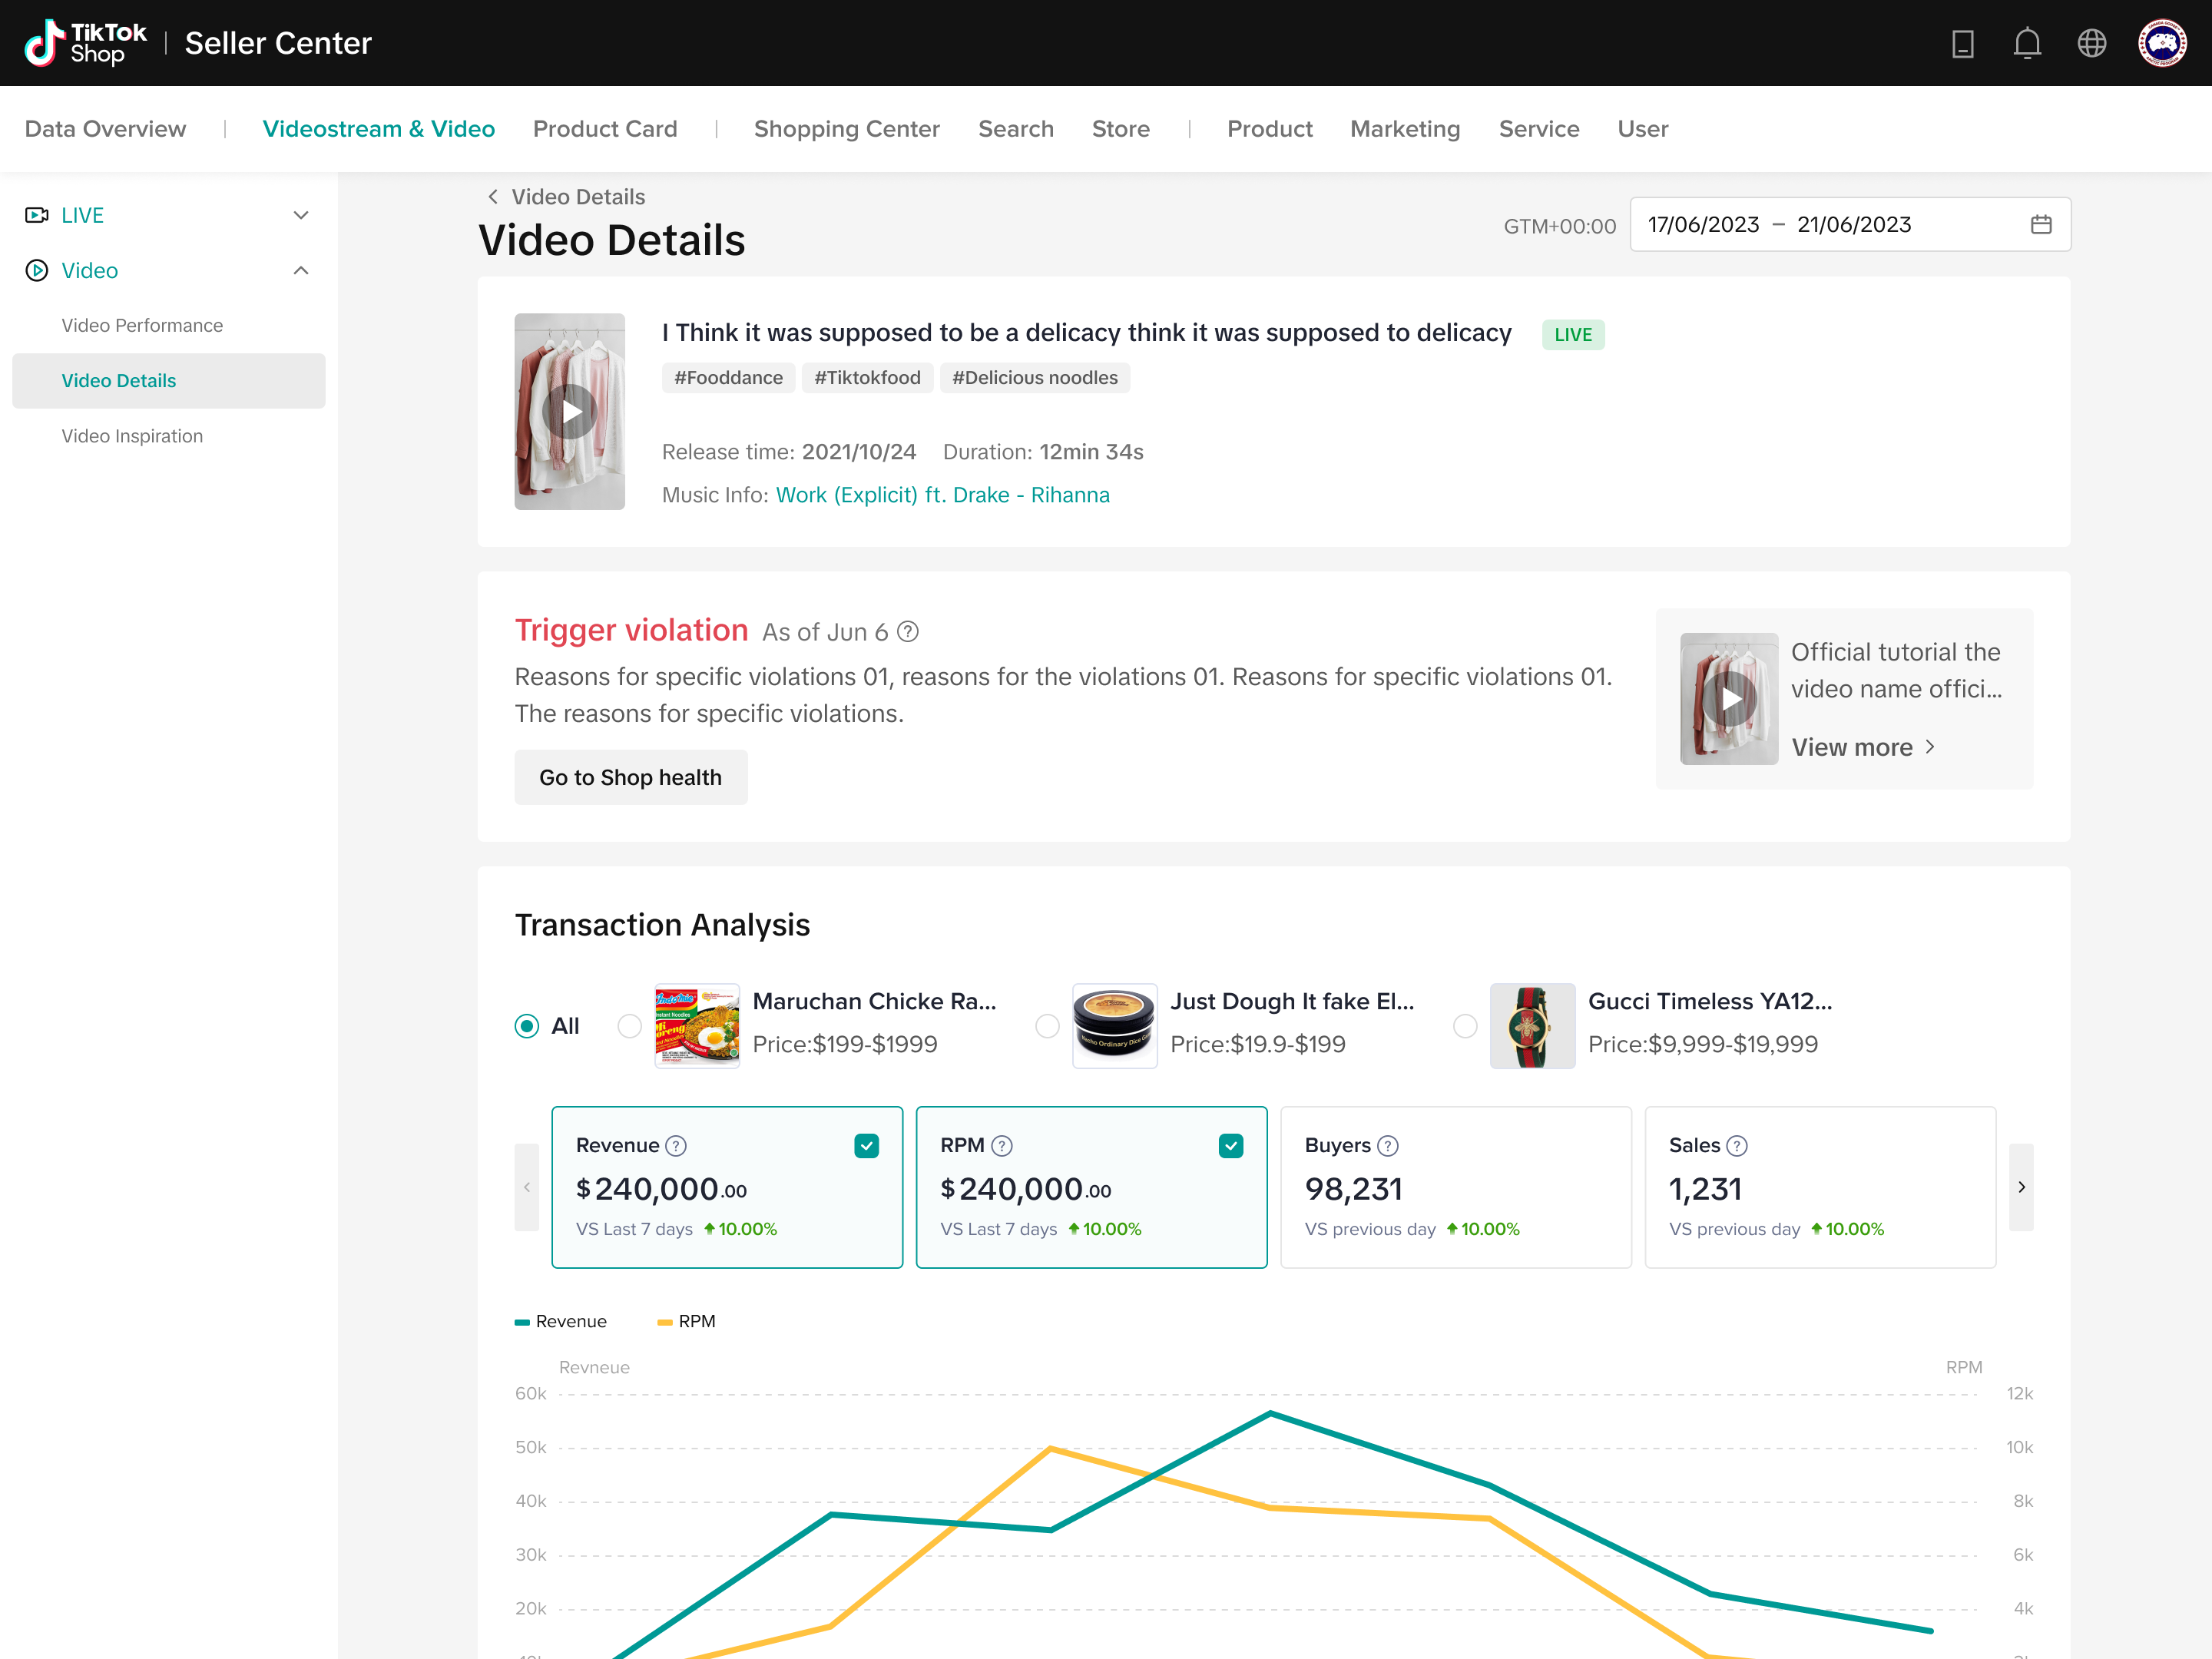The width and height of the screenshot is (2212, 1659).
Task: Open the user profile avatar
Action: pyautogui.click(x=2161, y=43)
